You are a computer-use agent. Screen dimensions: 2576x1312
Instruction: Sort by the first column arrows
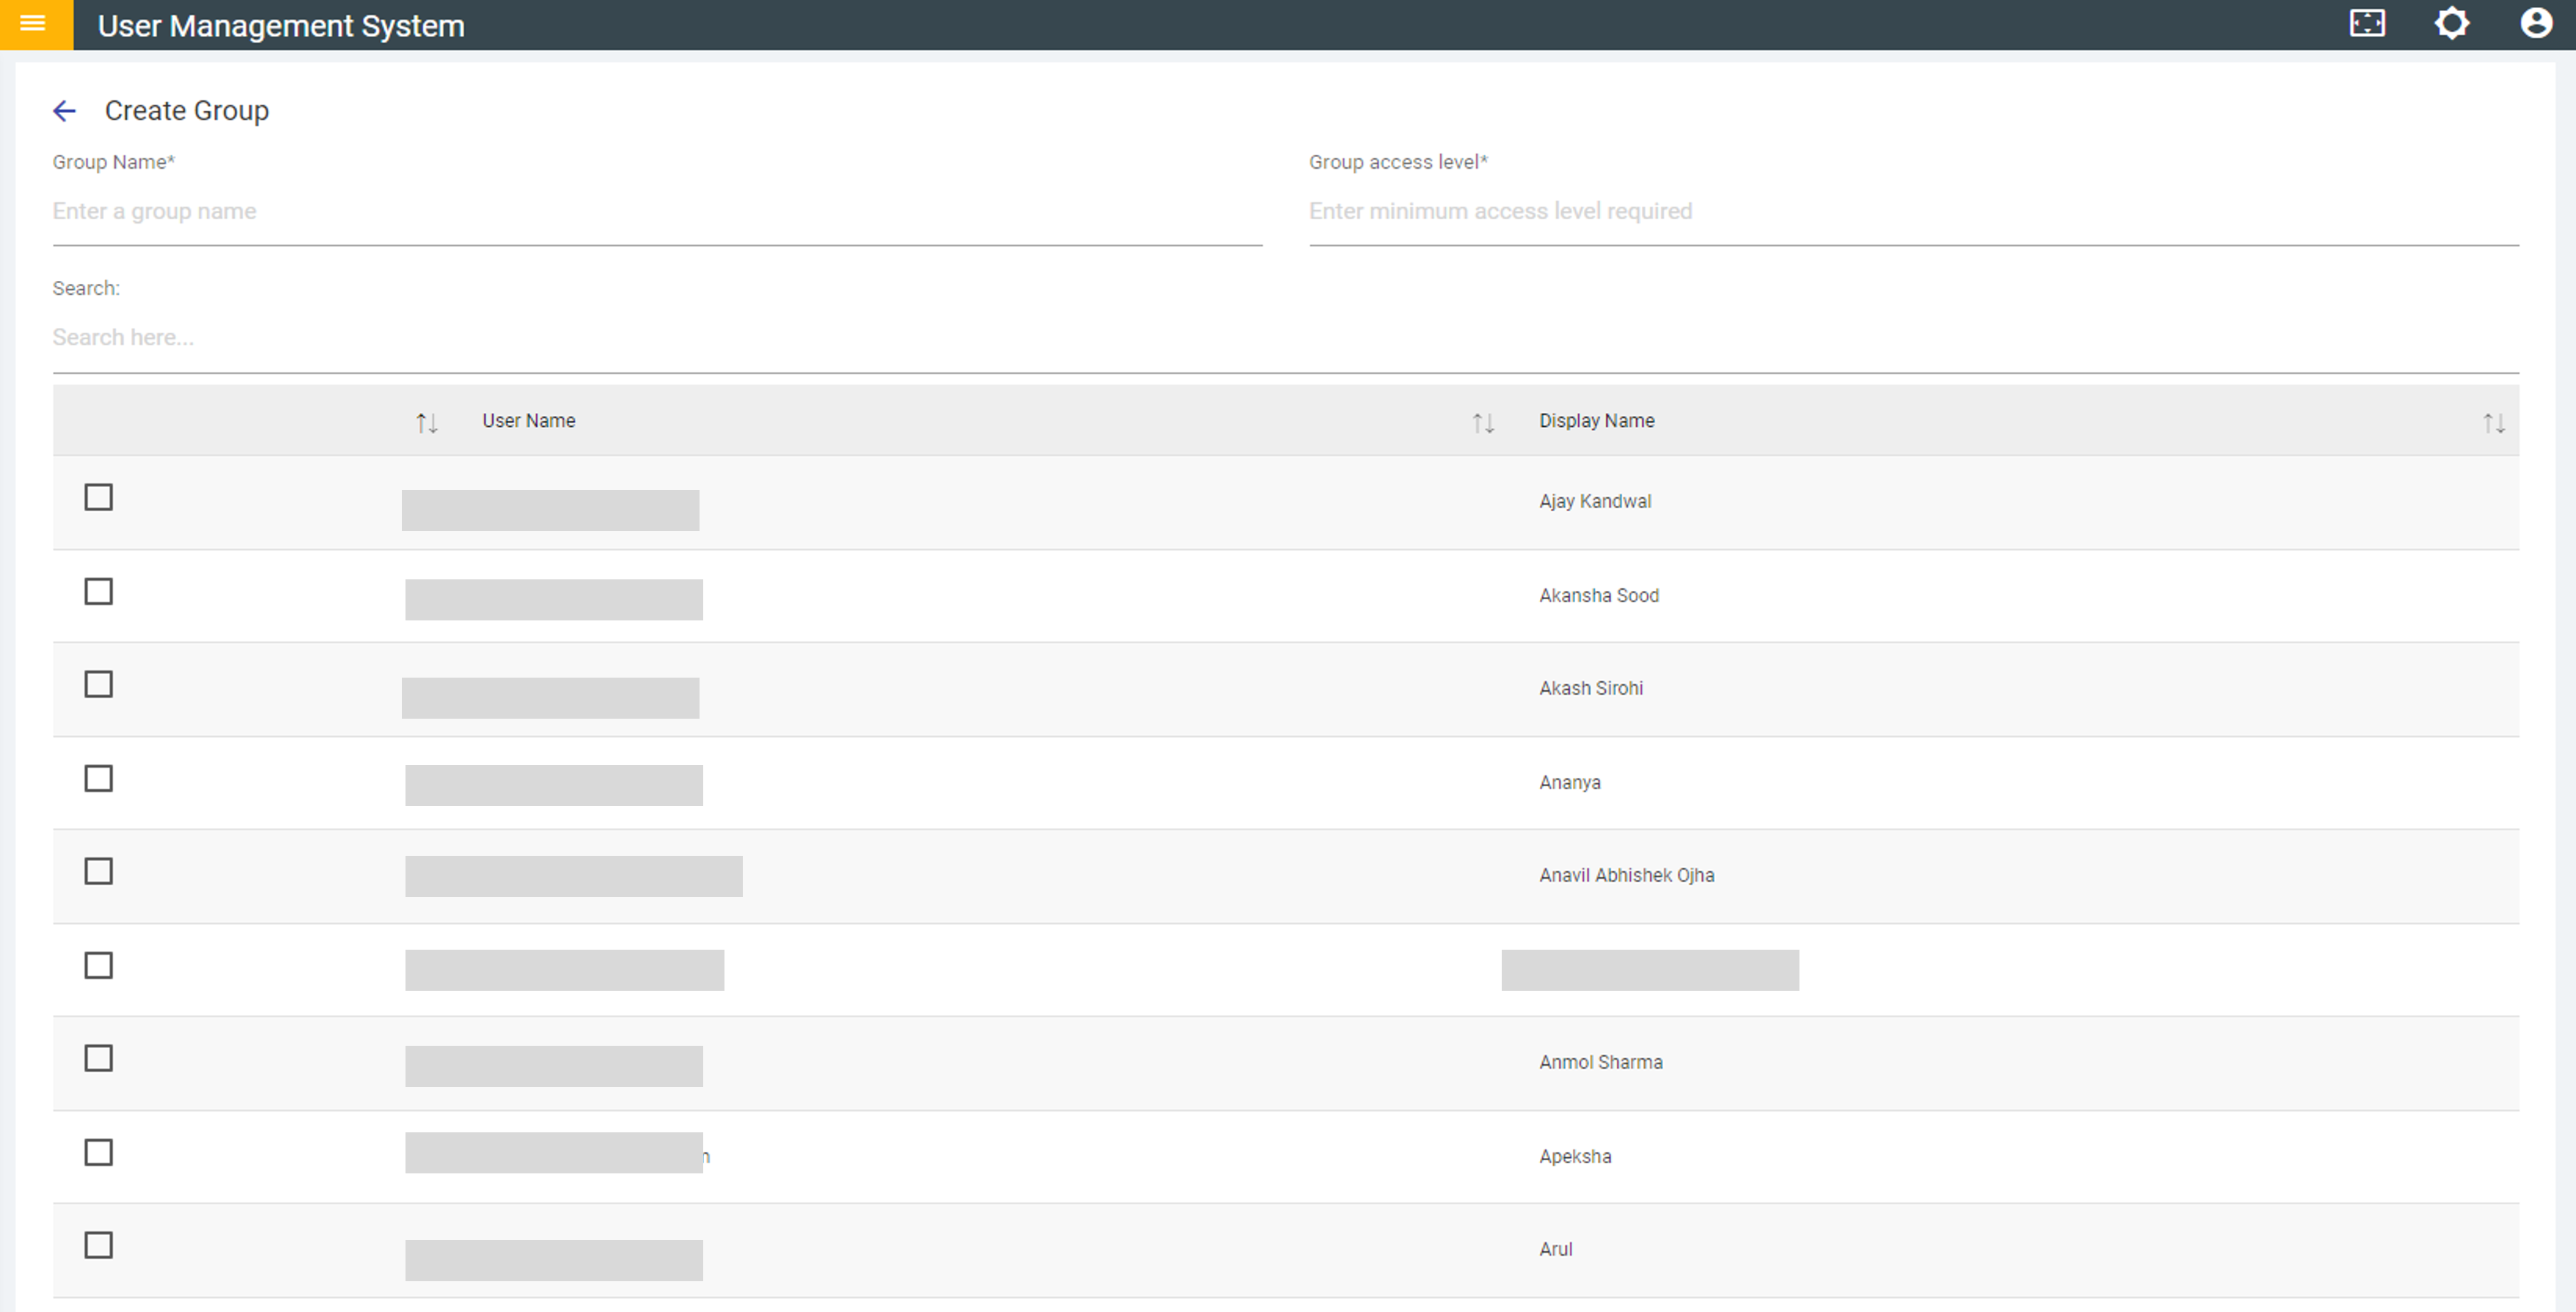[427, 423]
